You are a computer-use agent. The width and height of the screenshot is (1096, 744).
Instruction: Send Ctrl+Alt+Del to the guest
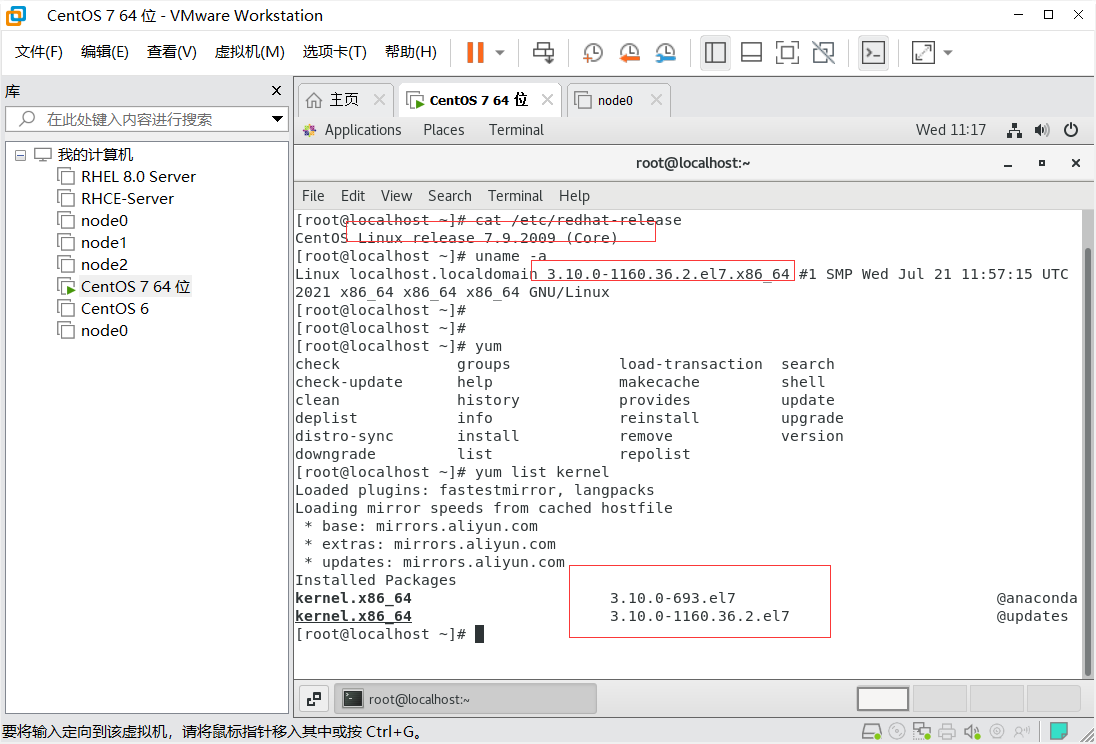[x=543, y=53]
